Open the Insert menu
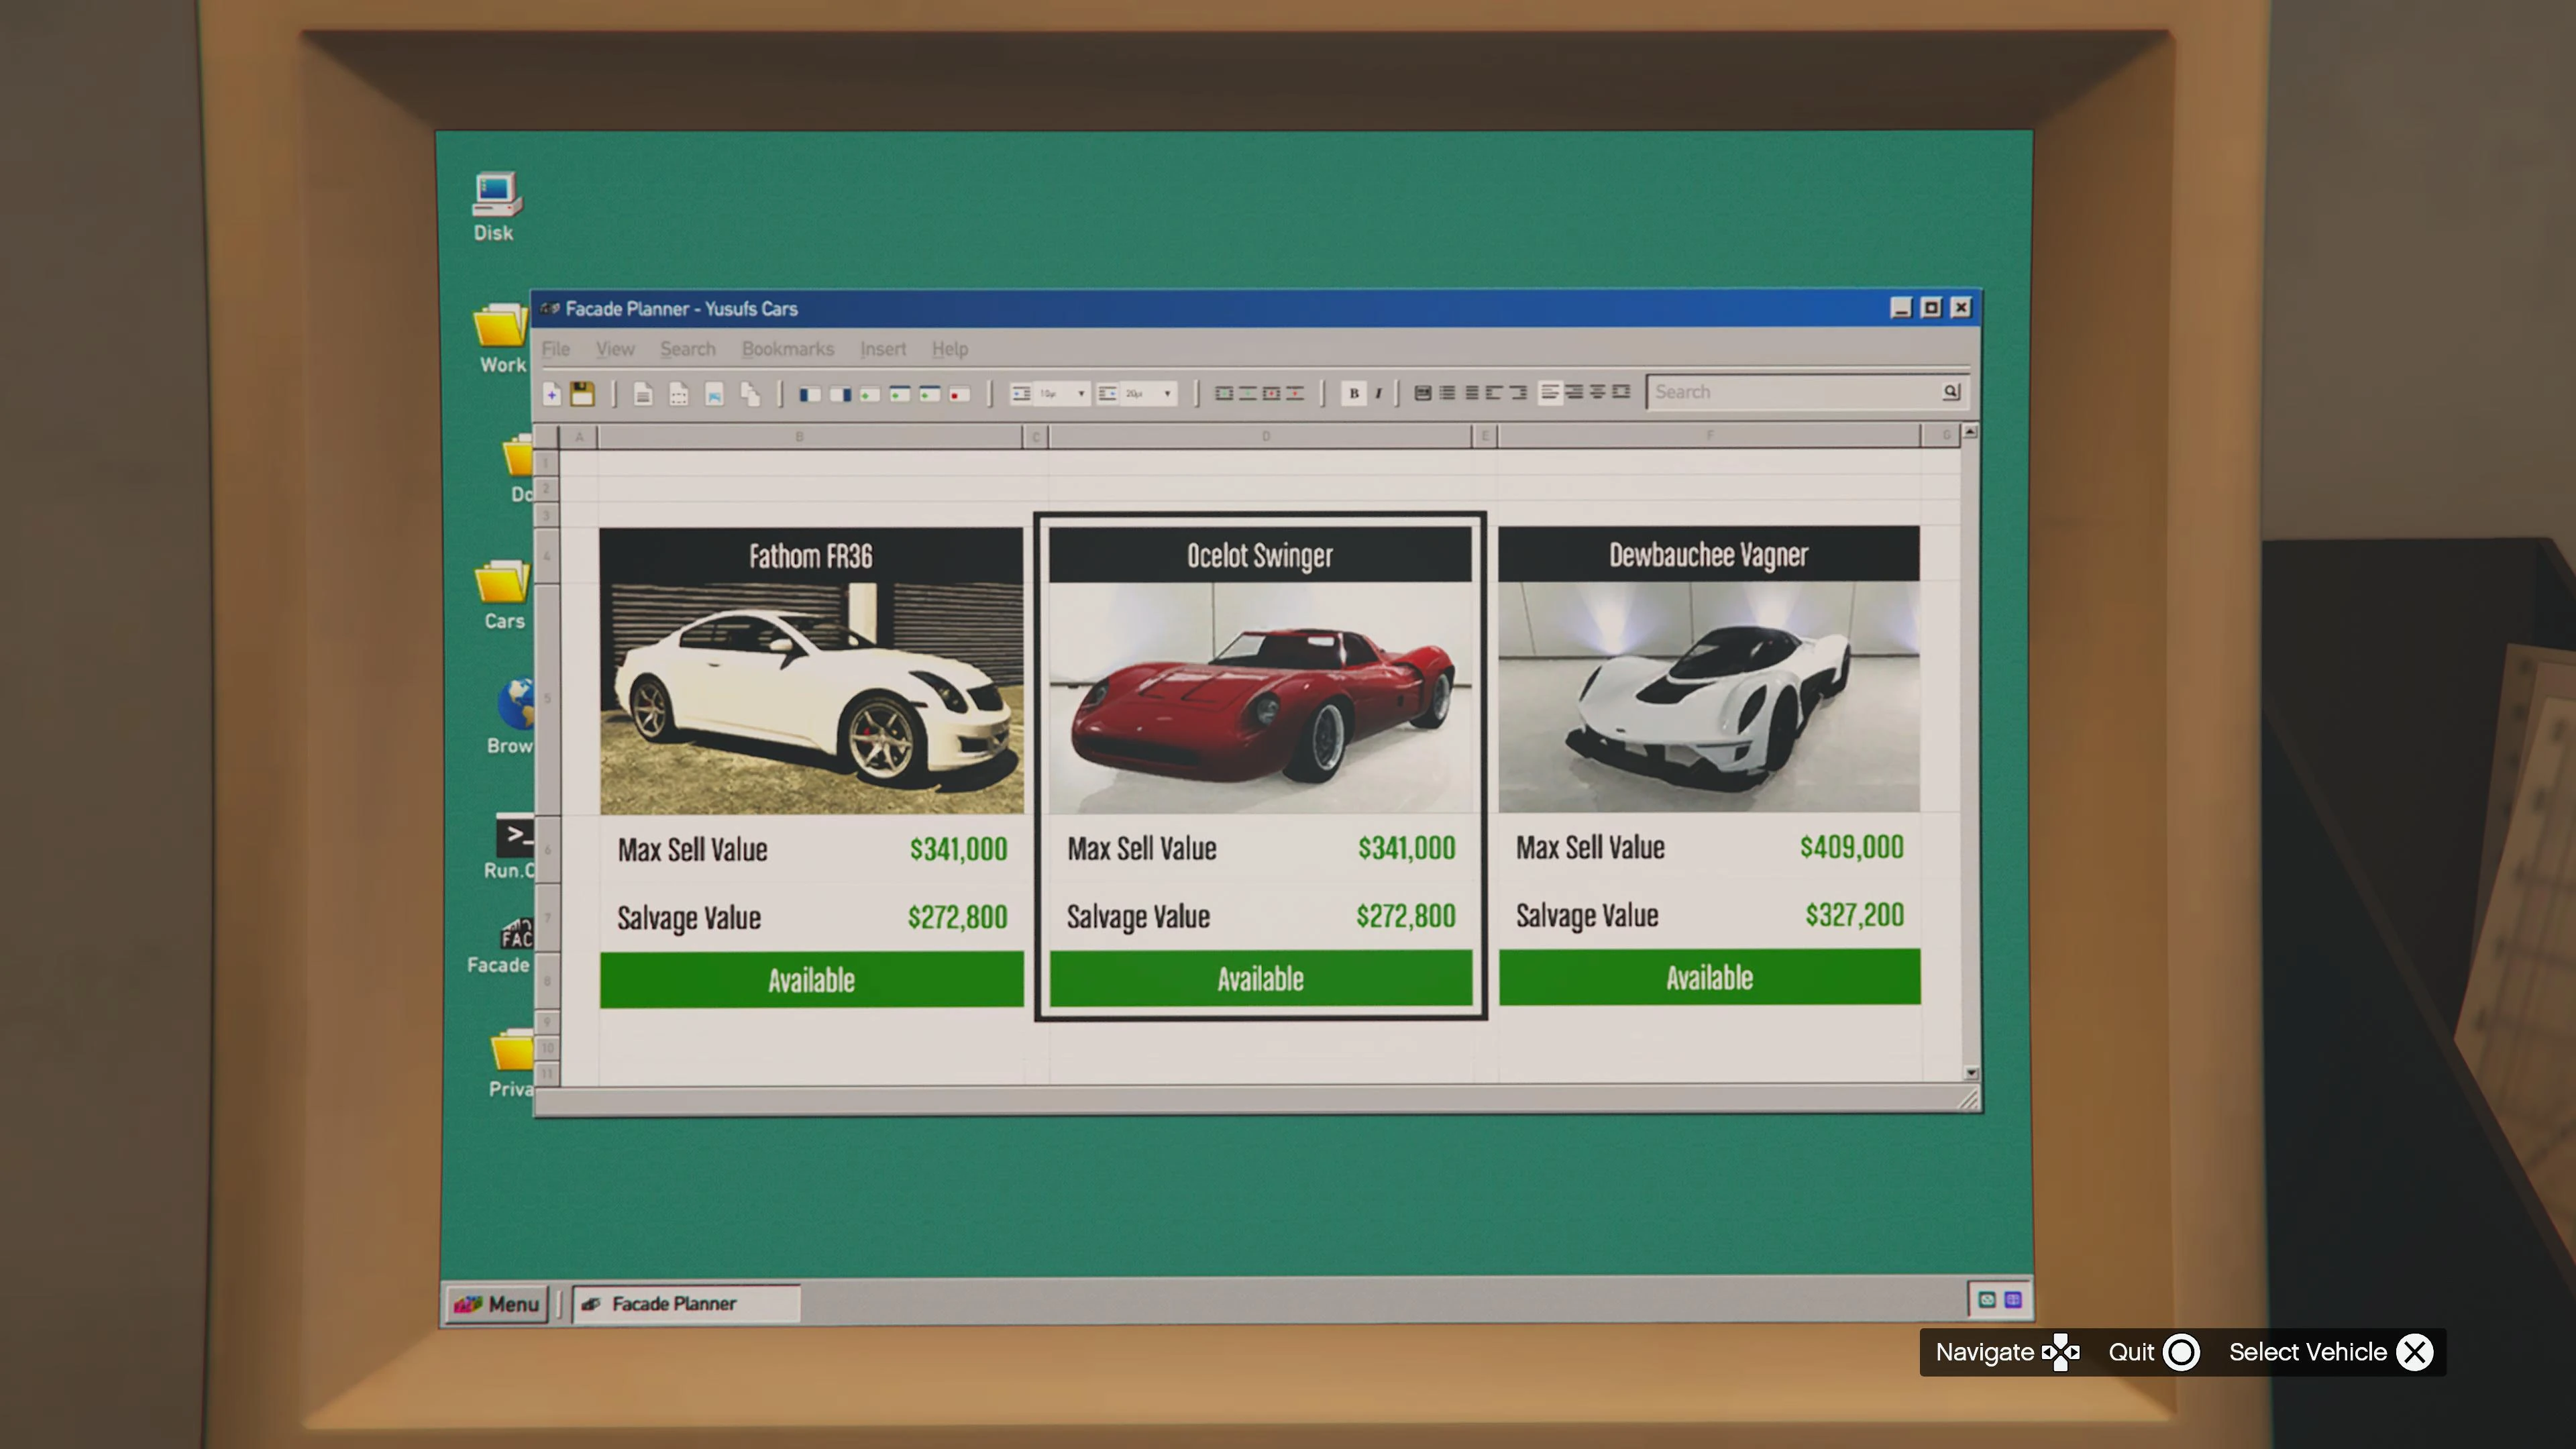Screen dimensions: 2576x1449 pos(883,349)
